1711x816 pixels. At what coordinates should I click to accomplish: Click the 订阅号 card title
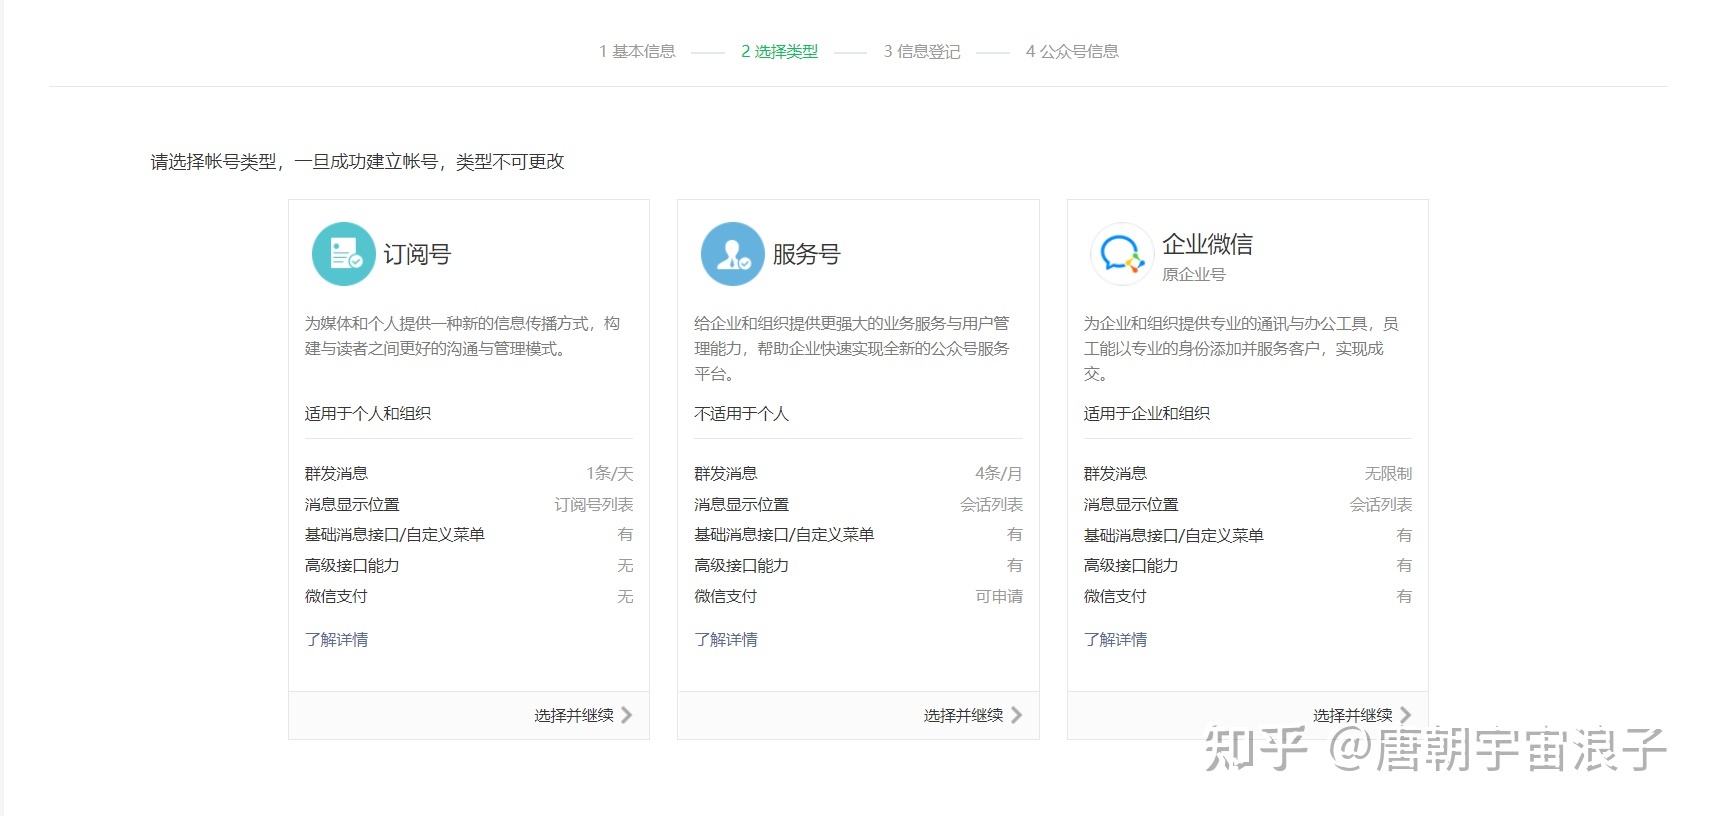click(x=417, y=254)
